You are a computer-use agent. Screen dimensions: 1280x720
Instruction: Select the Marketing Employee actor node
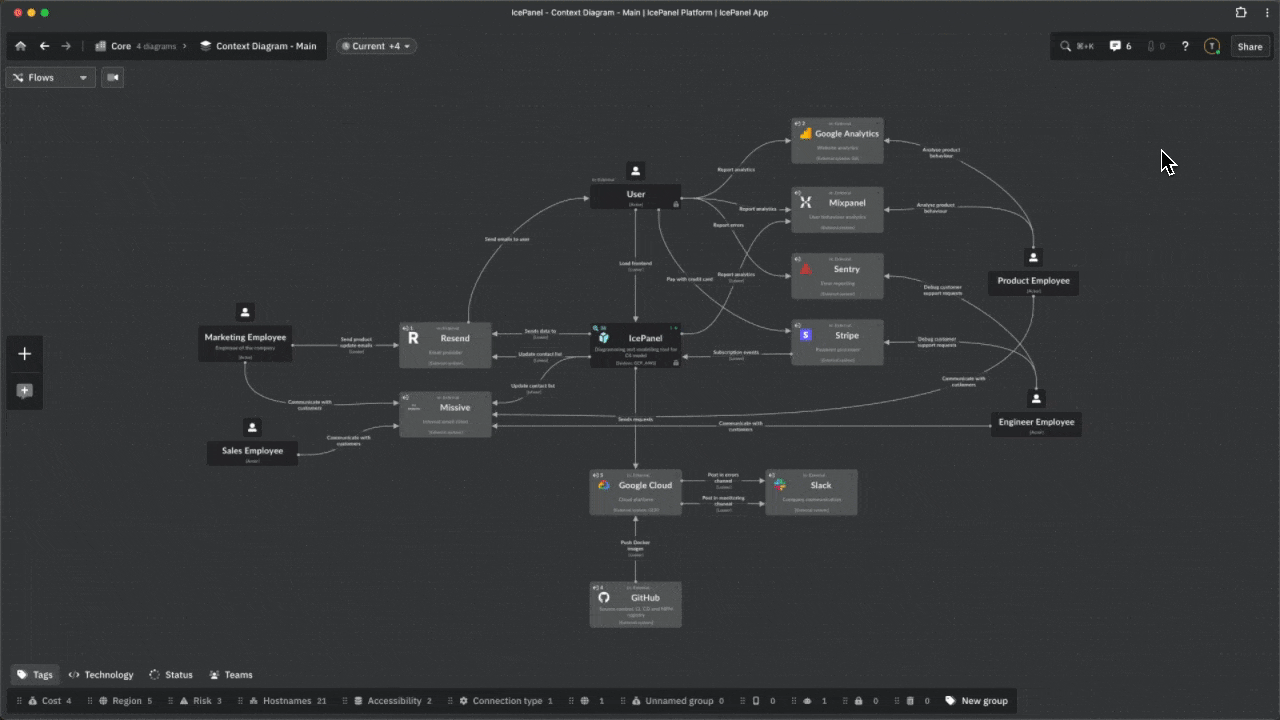pyautogui.click(x=245, y=344)
